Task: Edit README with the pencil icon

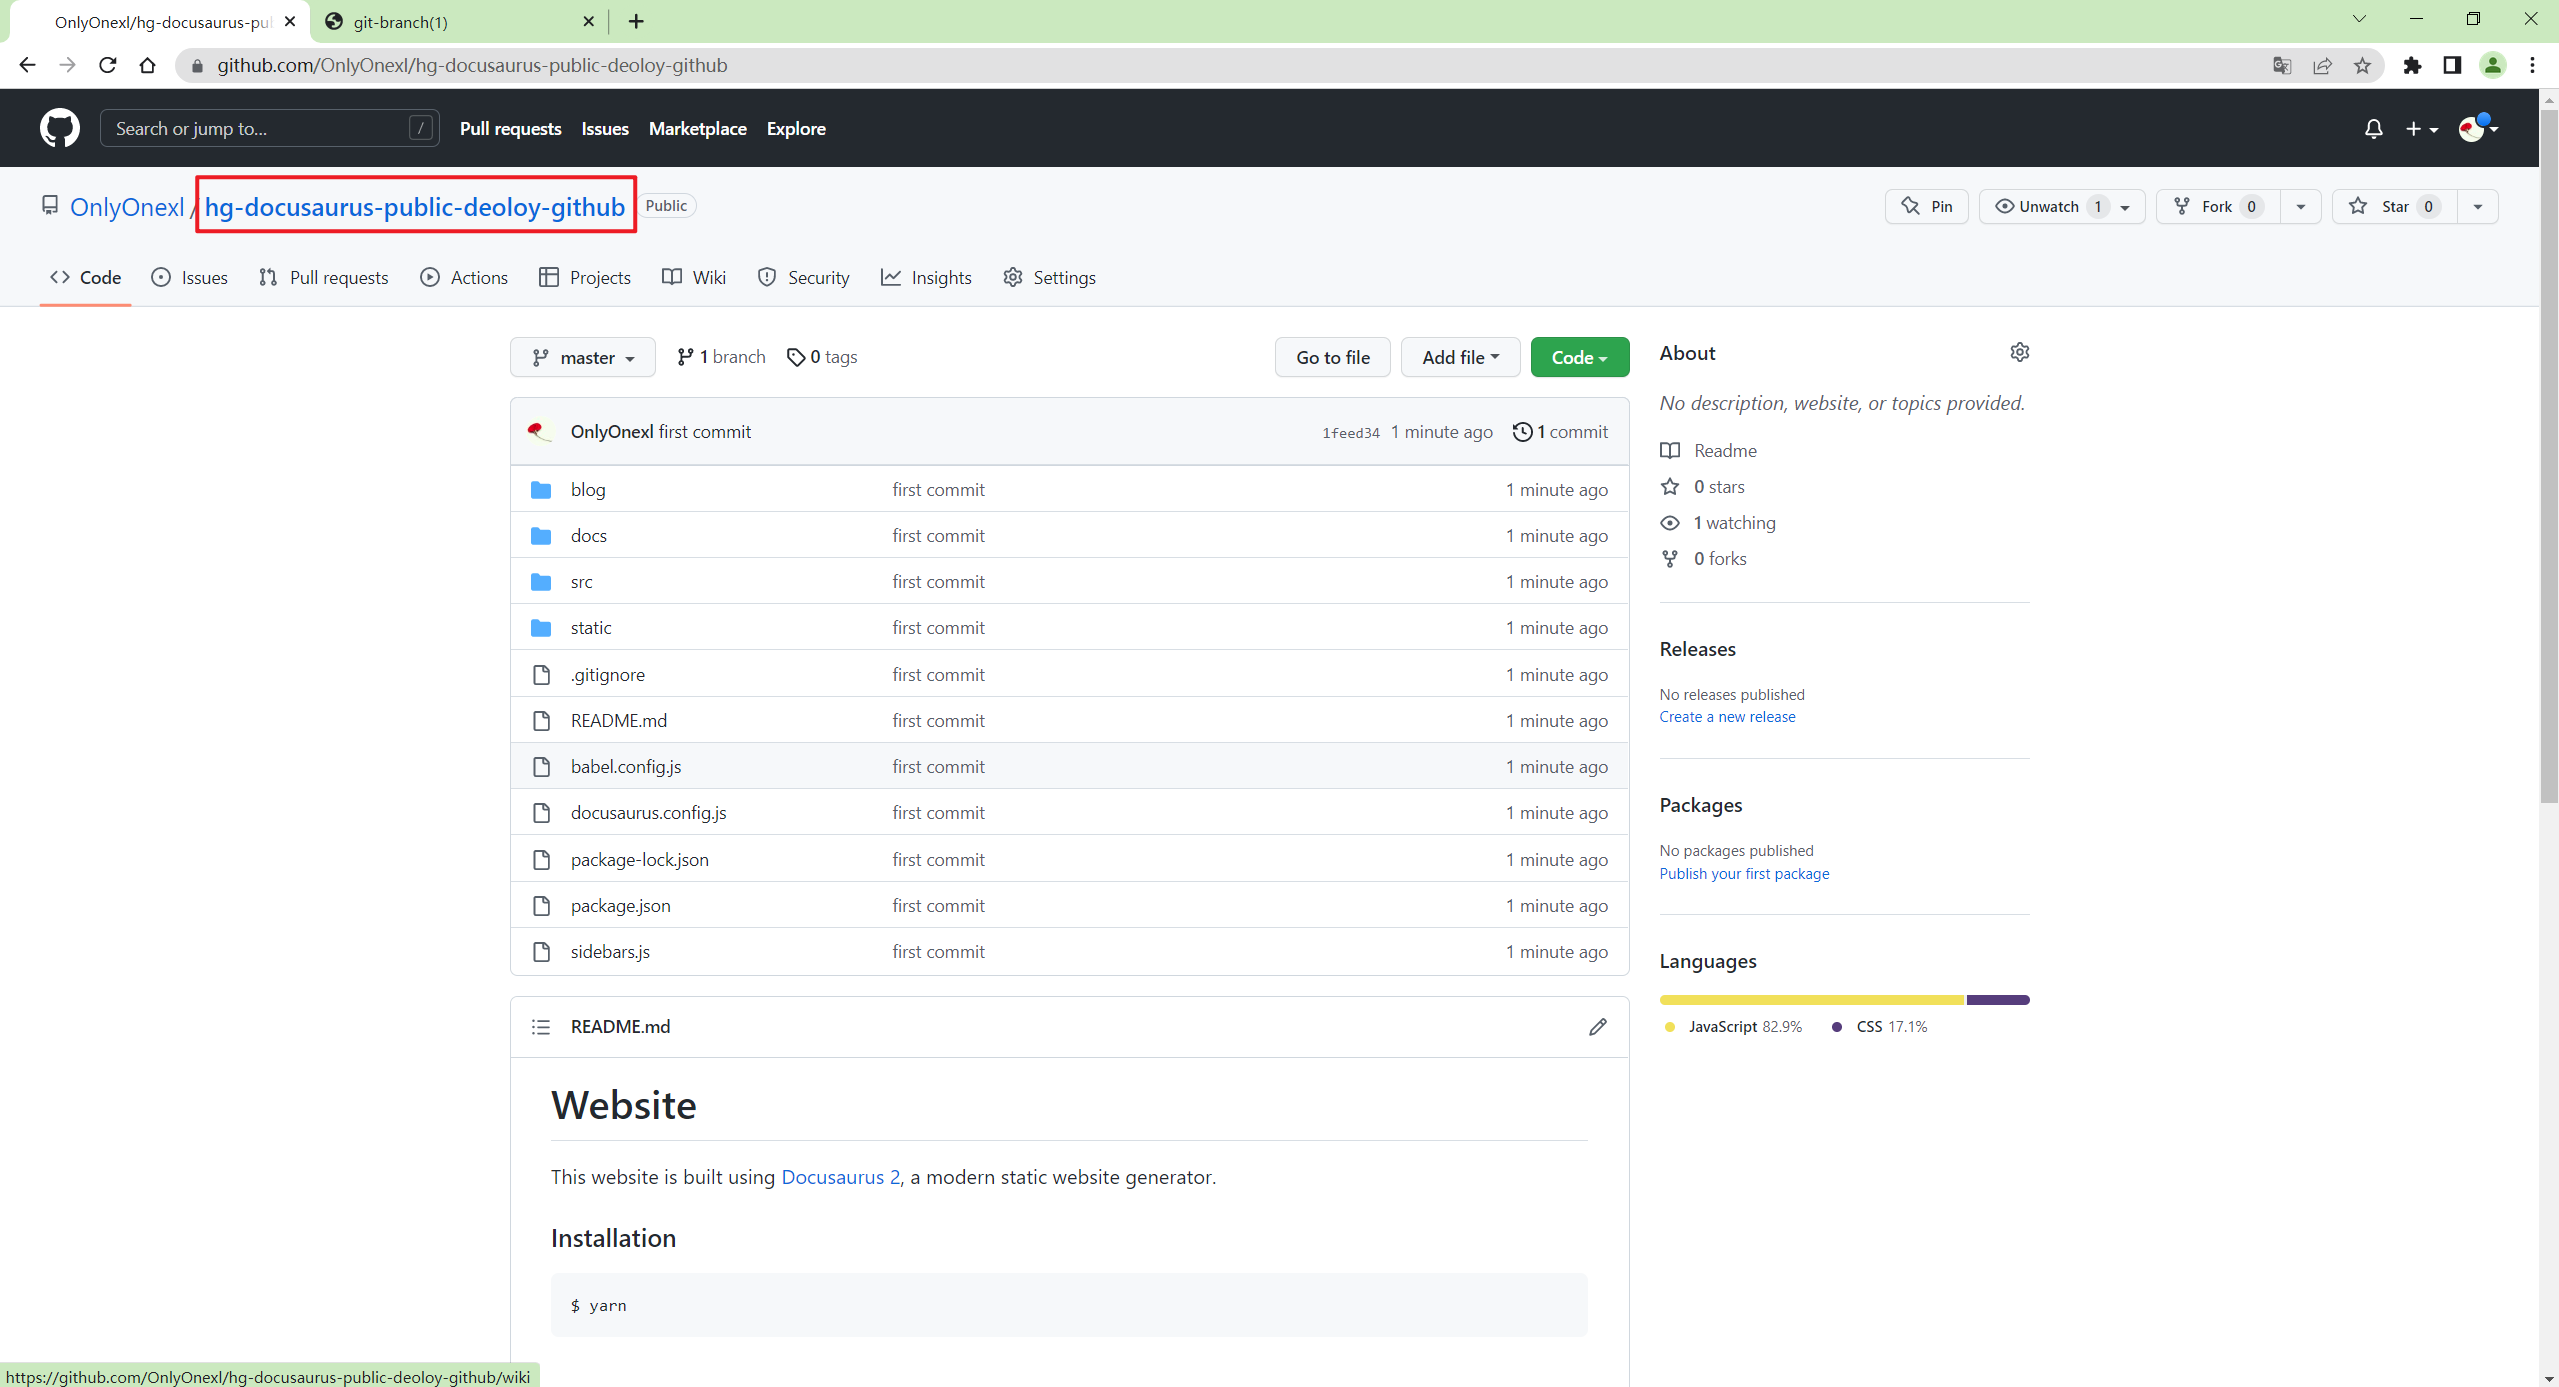Action: coord(1597,1027)
